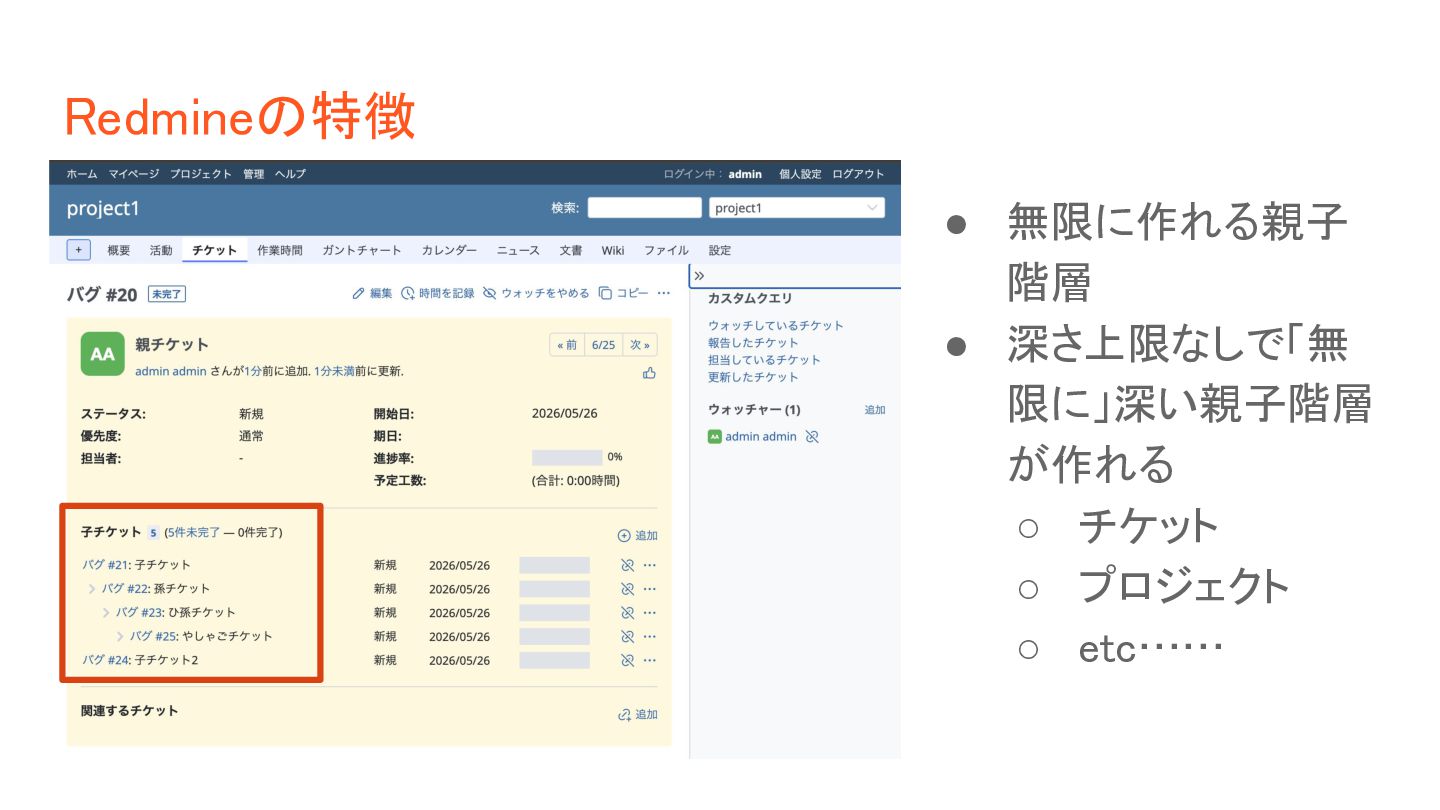Select the チケット tab
This screenshot has width=1440, height=810.
[x=215, y=251]
